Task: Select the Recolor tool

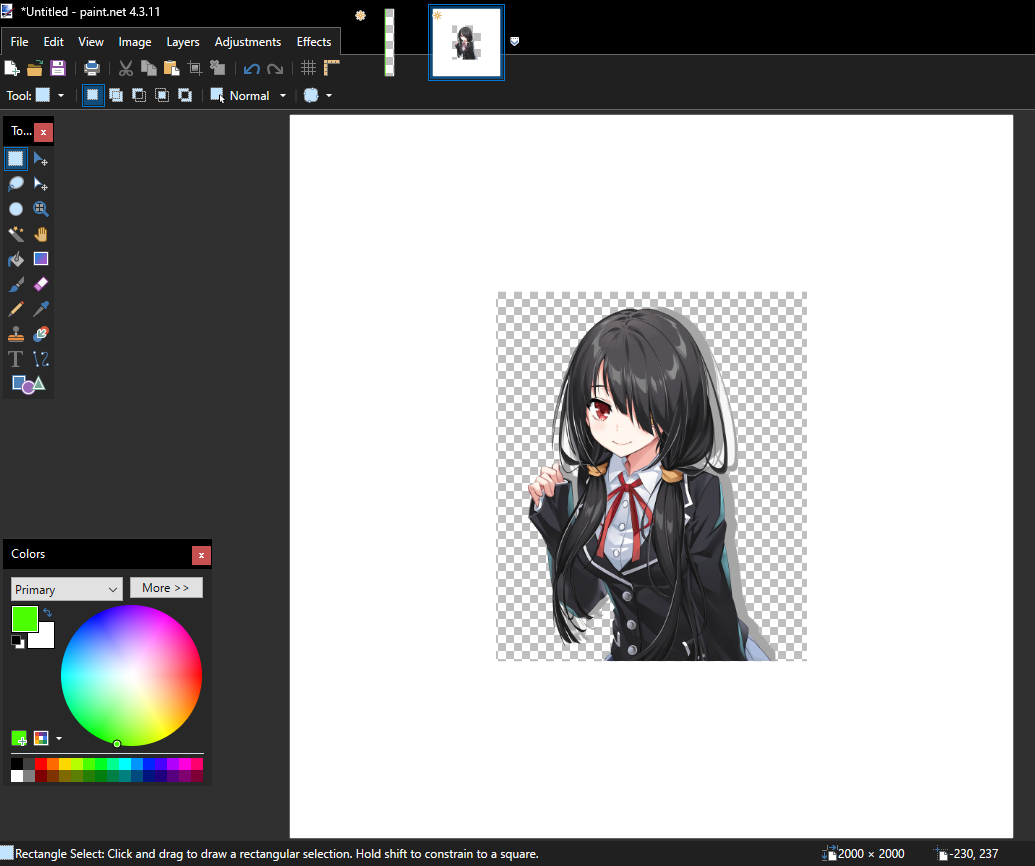Action: click(x=41, y=334)
